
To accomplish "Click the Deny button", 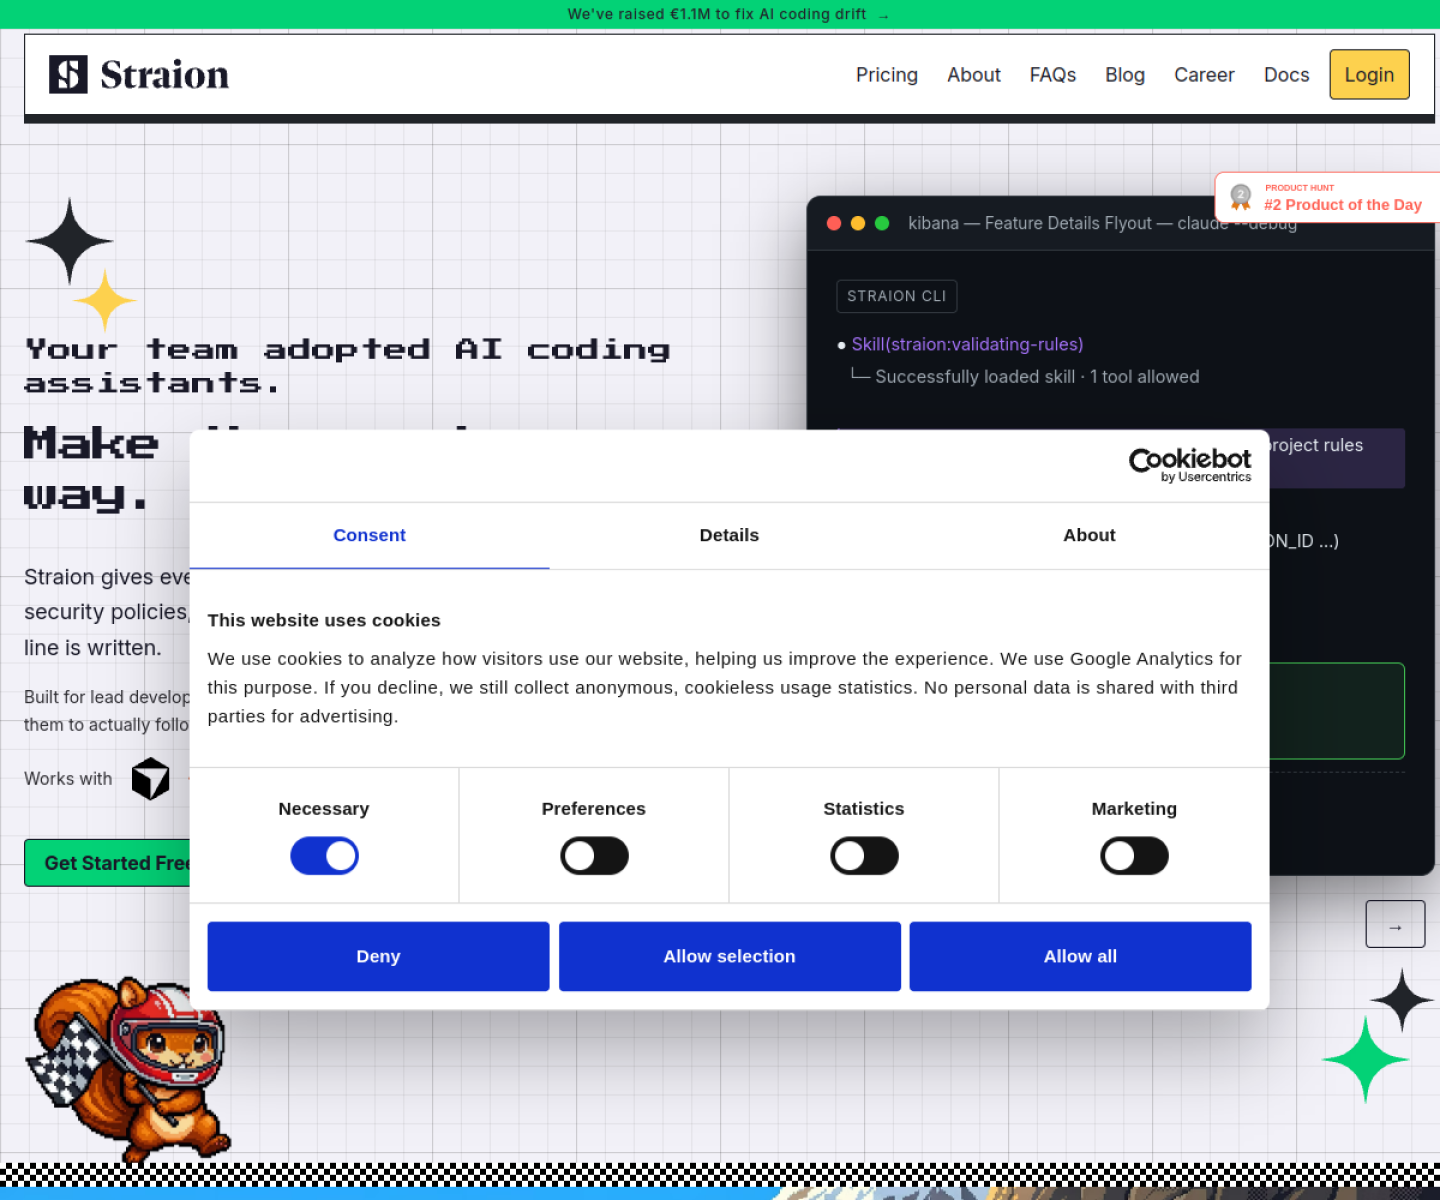I will 378,956.
